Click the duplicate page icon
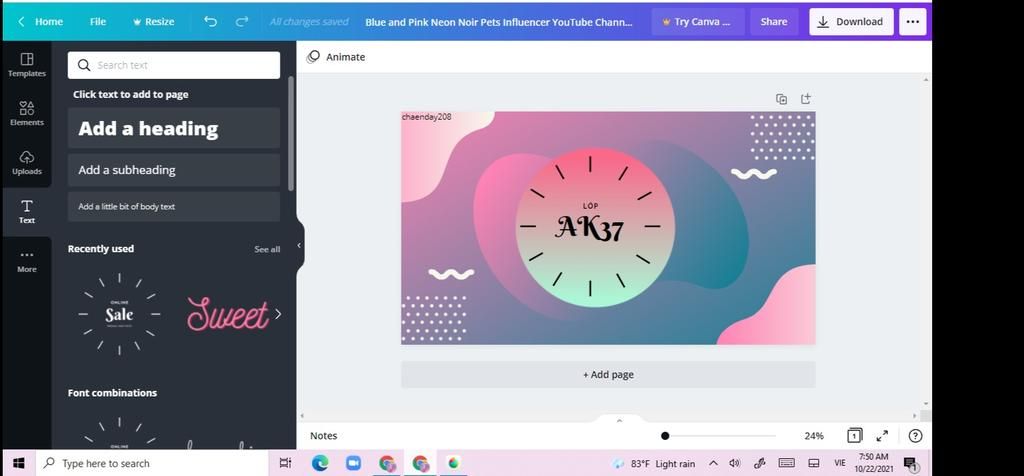1024x476 pixels. 781,99
